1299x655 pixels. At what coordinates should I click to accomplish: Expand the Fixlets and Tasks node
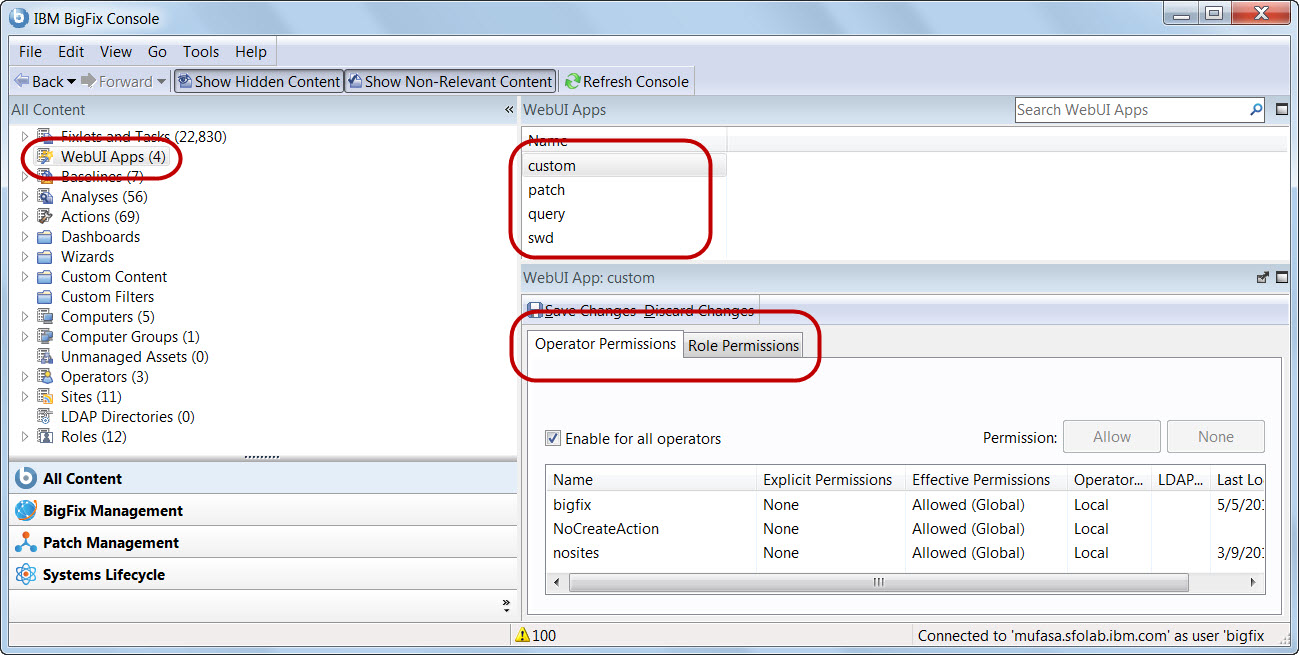coord(25,136)
